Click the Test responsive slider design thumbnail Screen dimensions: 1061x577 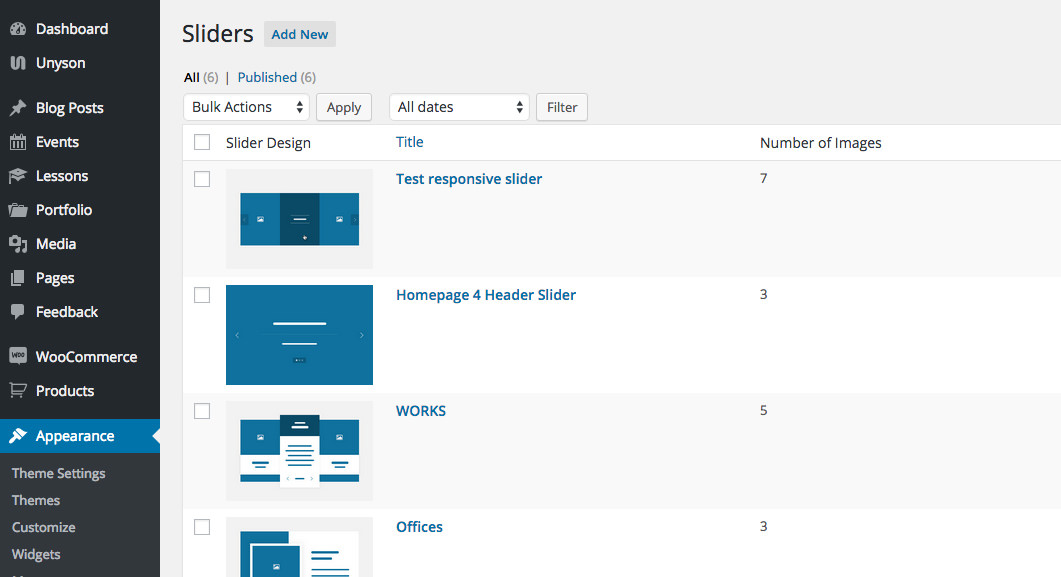299,219
